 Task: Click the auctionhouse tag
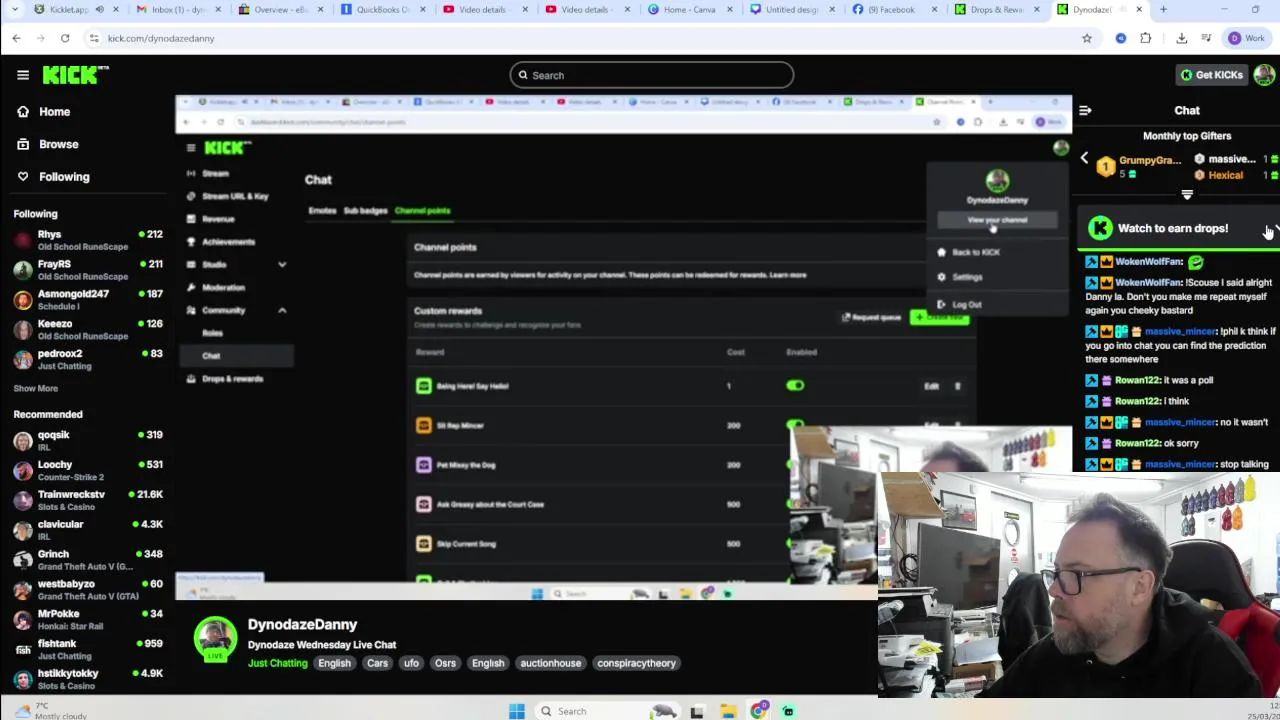point(550,664)
